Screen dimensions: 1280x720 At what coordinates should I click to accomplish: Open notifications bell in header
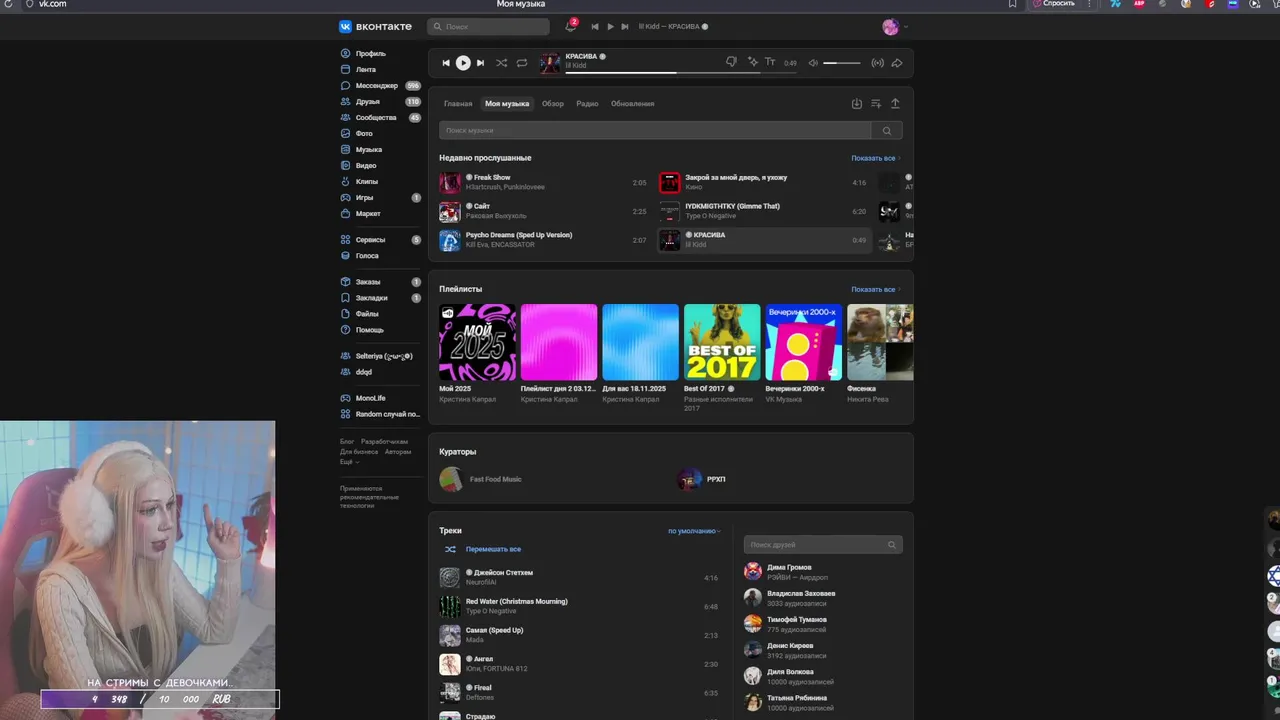pyautogui.click(x=571, y=26)
